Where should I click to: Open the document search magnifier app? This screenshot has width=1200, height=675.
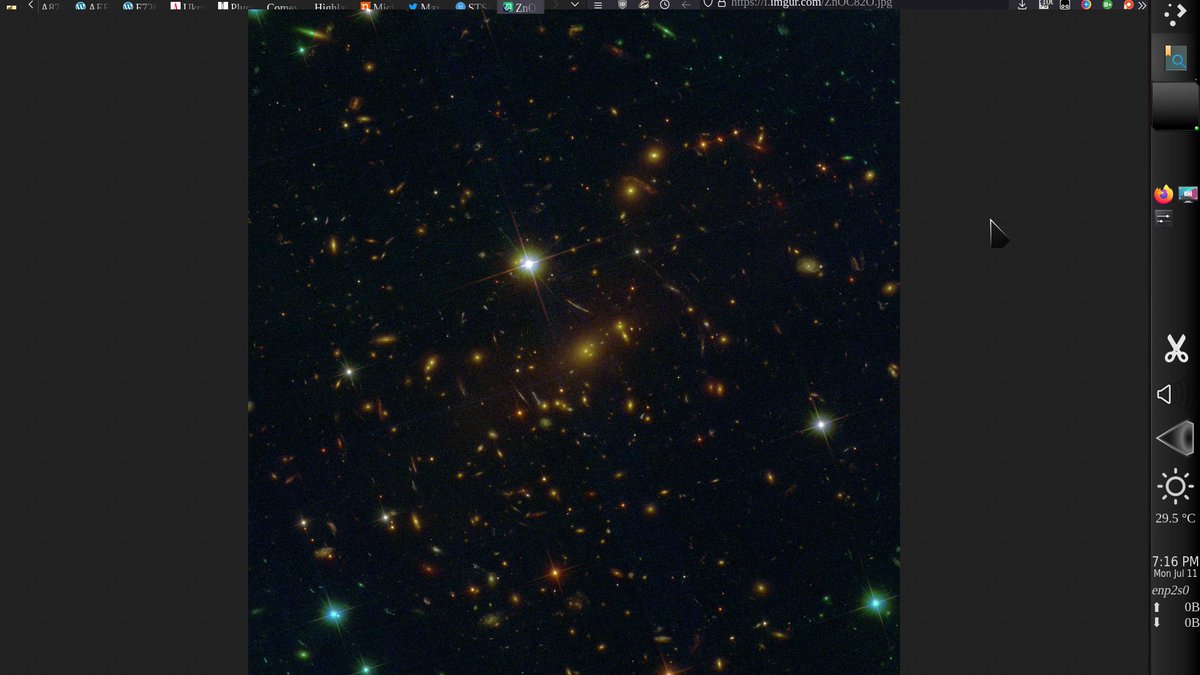click(x=1175, y=58)
